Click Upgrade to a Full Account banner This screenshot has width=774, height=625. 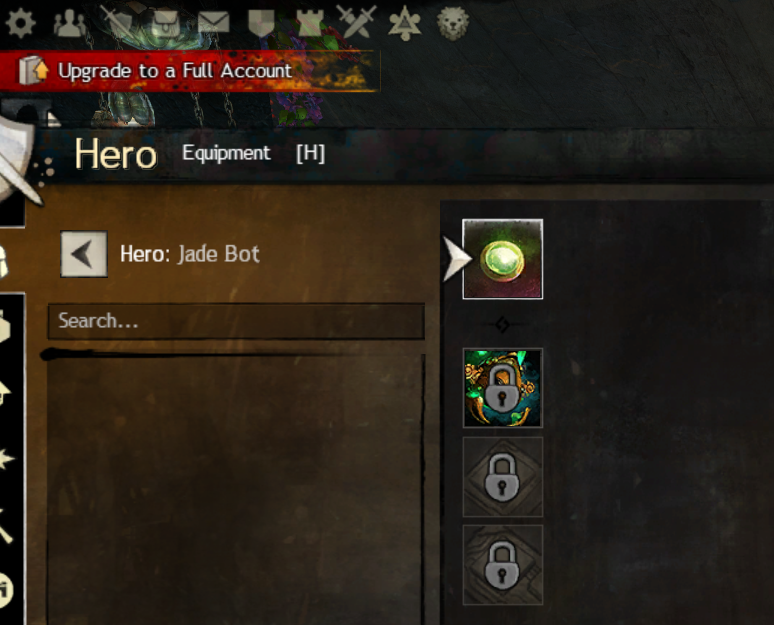tap(190, 71)
